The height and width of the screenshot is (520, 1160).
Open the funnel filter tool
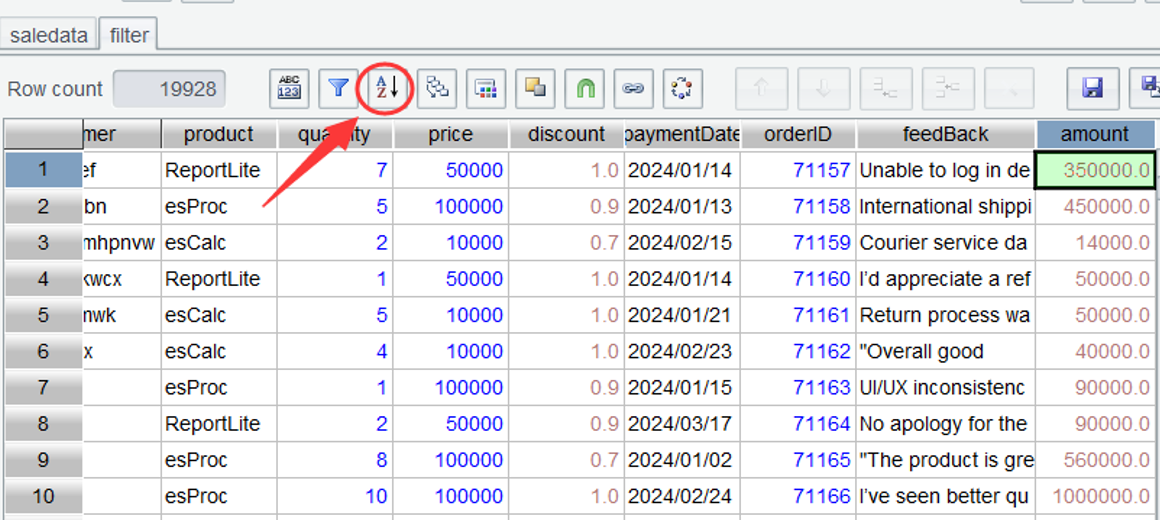coord(339,89)
